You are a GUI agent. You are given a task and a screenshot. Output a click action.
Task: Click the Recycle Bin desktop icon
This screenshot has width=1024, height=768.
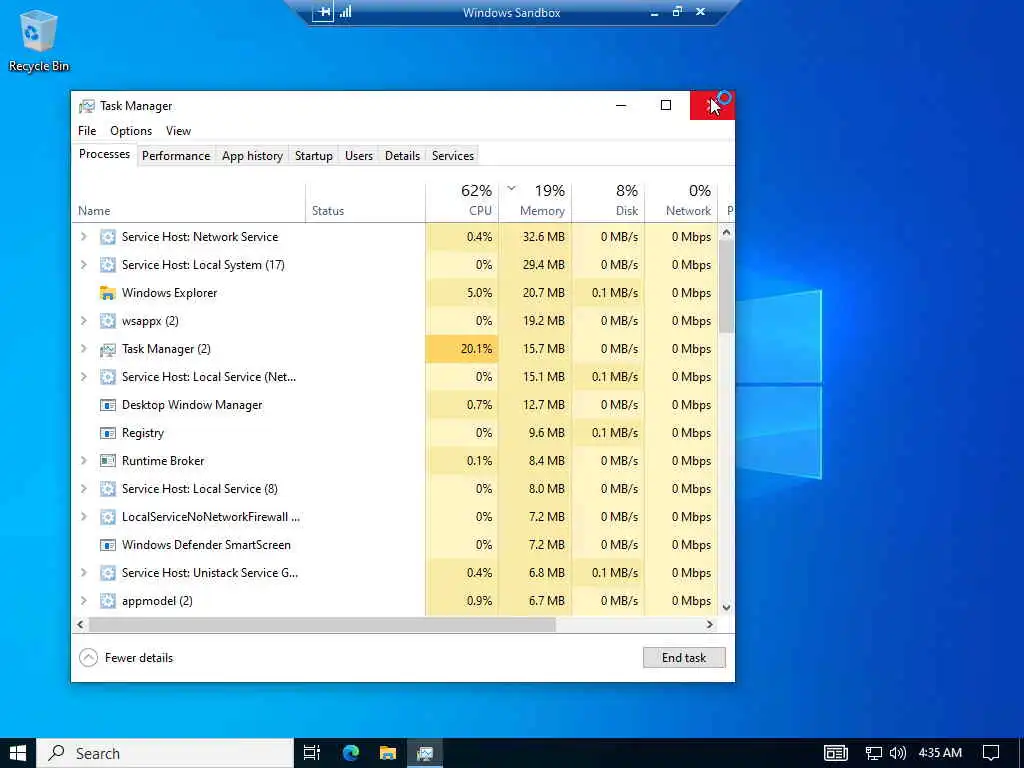39,39
